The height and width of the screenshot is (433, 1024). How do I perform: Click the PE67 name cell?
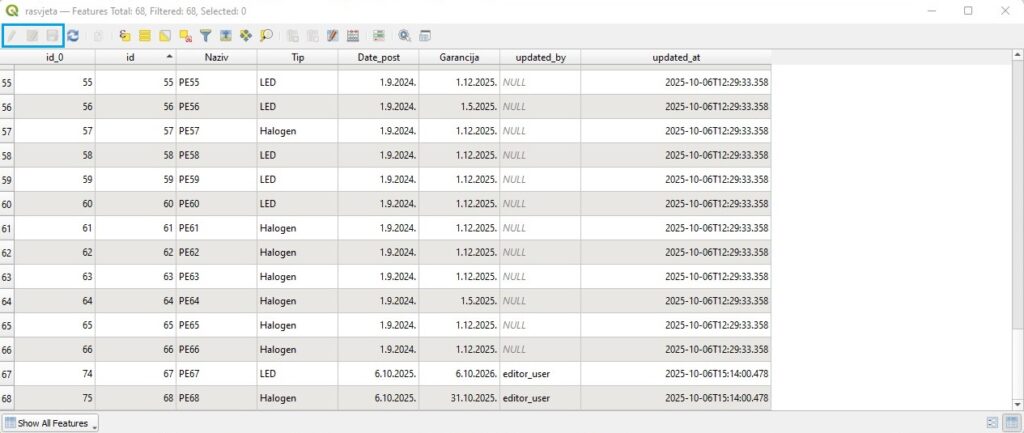pos(217,374)
